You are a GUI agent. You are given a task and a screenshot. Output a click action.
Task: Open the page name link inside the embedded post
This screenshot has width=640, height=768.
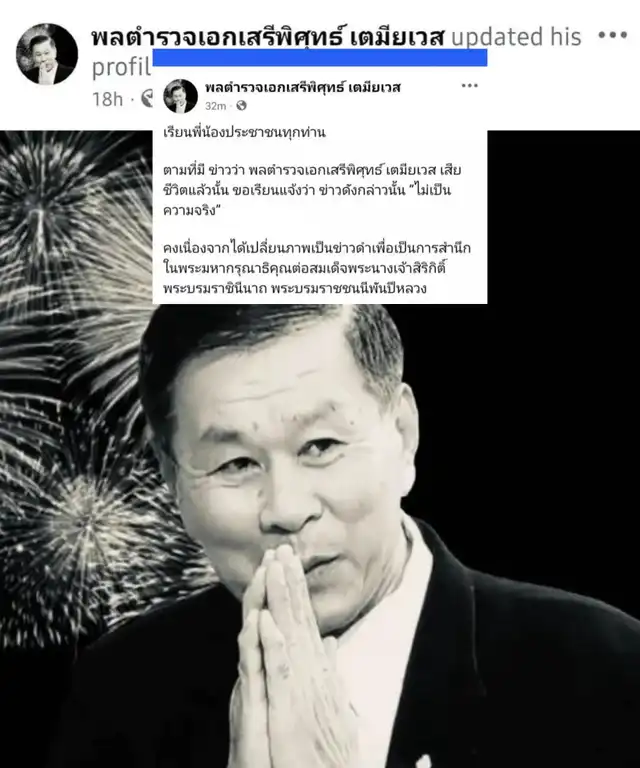point(303,88)
